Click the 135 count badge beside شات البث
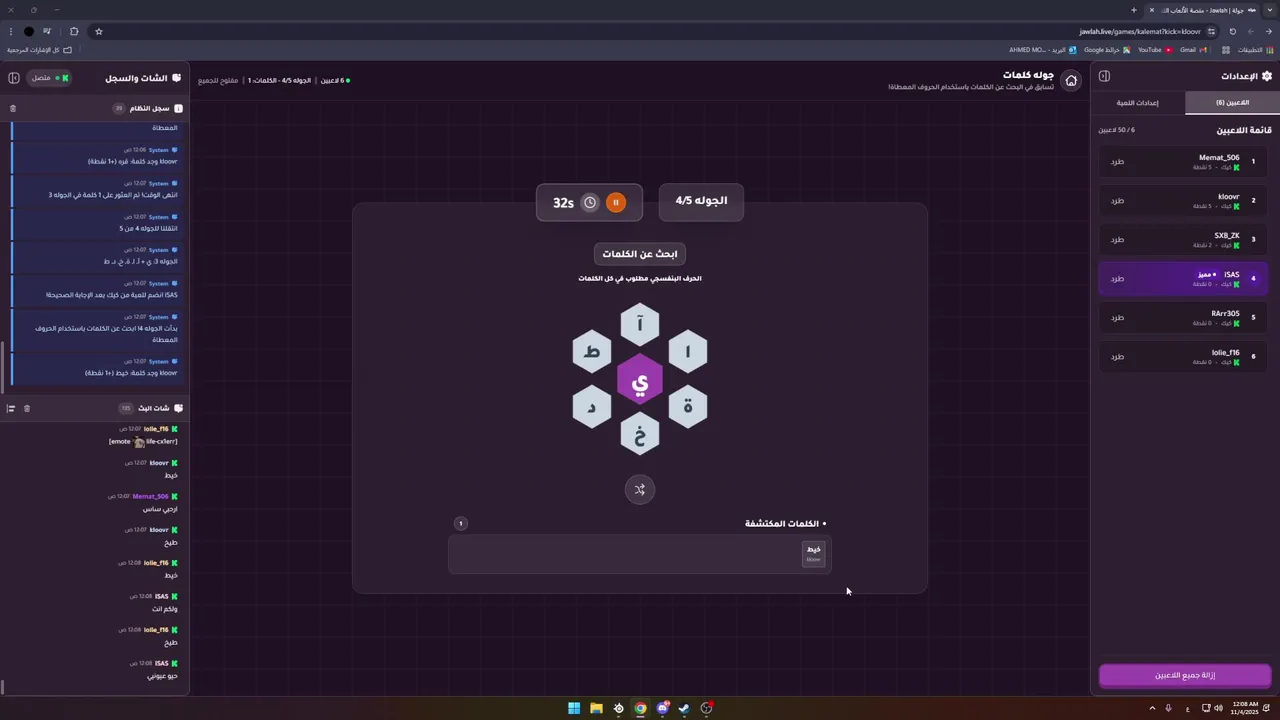 pyautogui.click(x=126, y=408)
